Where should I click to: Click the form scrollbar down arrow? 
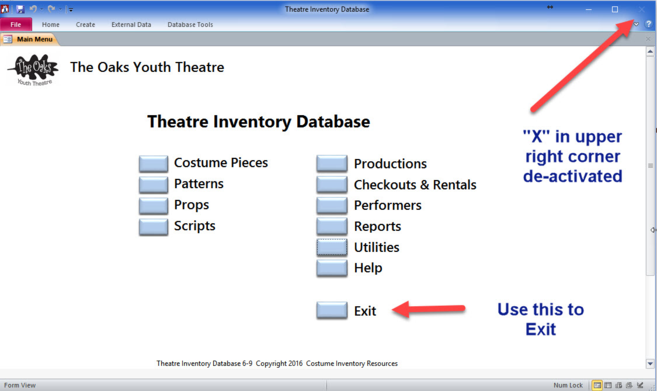(x=650, y=364)
